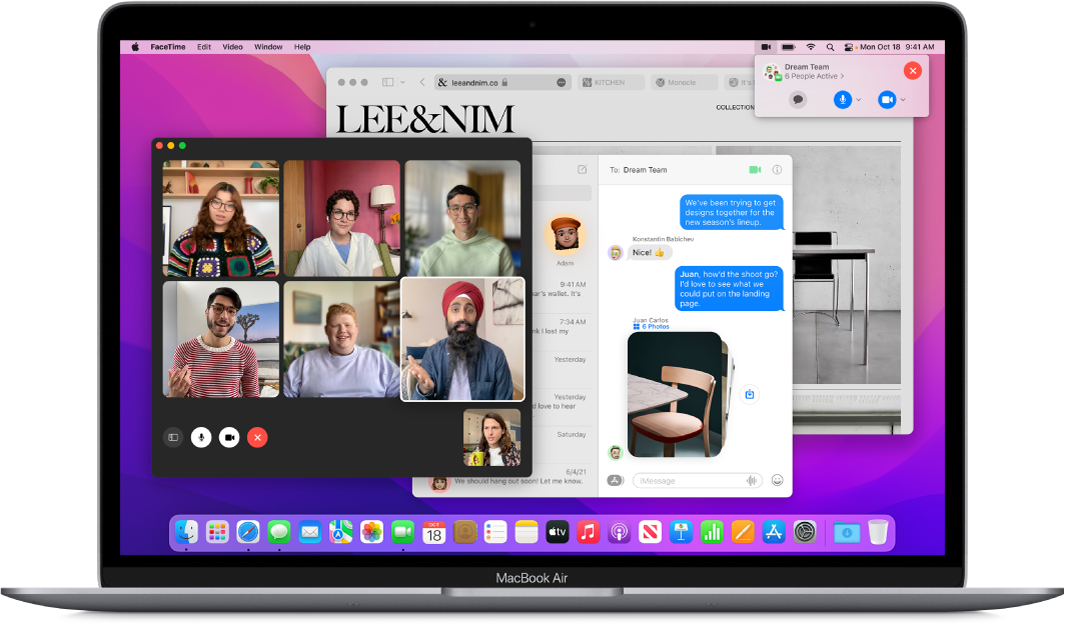The height and width of the screenshot is (626, 1068).
Task: Go back in Safari
Action: click(422, 82)
